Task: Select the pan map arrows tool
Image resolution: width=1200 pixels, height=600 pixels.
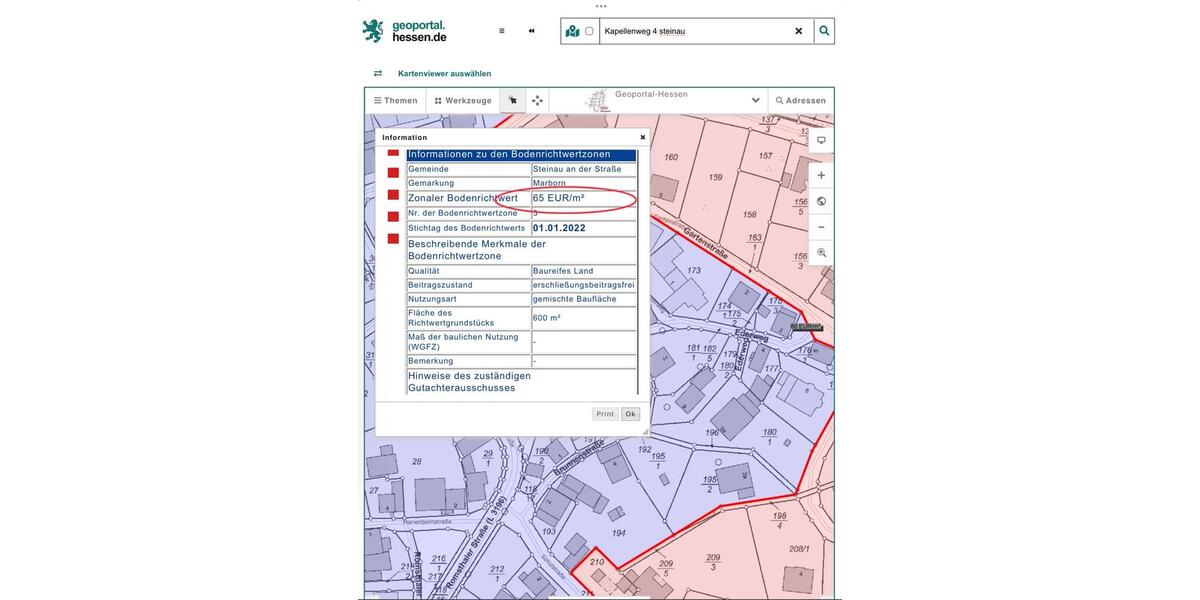Action: [537, 100]
